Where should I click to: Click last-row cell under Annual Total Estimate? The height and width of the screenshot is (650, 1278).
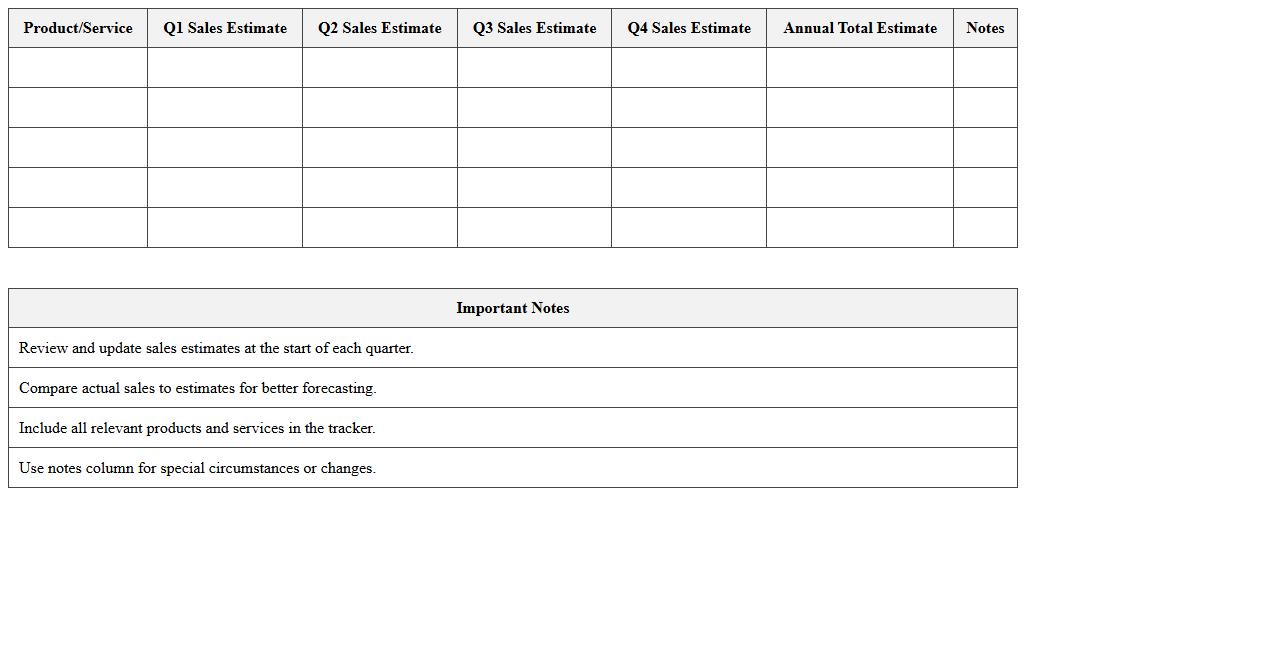[x=860, y=228]
